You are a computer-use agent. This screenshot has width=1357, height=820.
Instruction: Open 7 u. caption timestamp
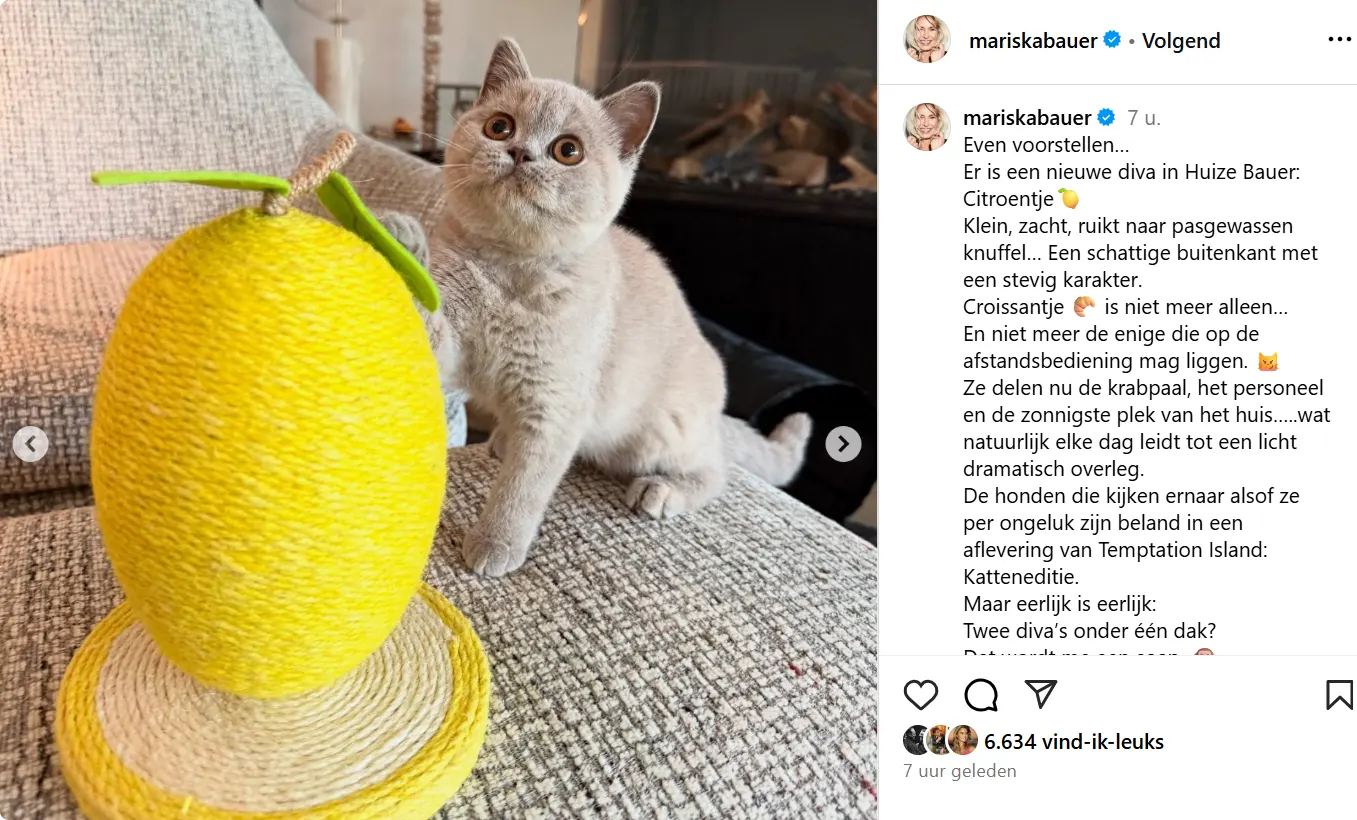pyautogui.click(x=1144, y=118)
